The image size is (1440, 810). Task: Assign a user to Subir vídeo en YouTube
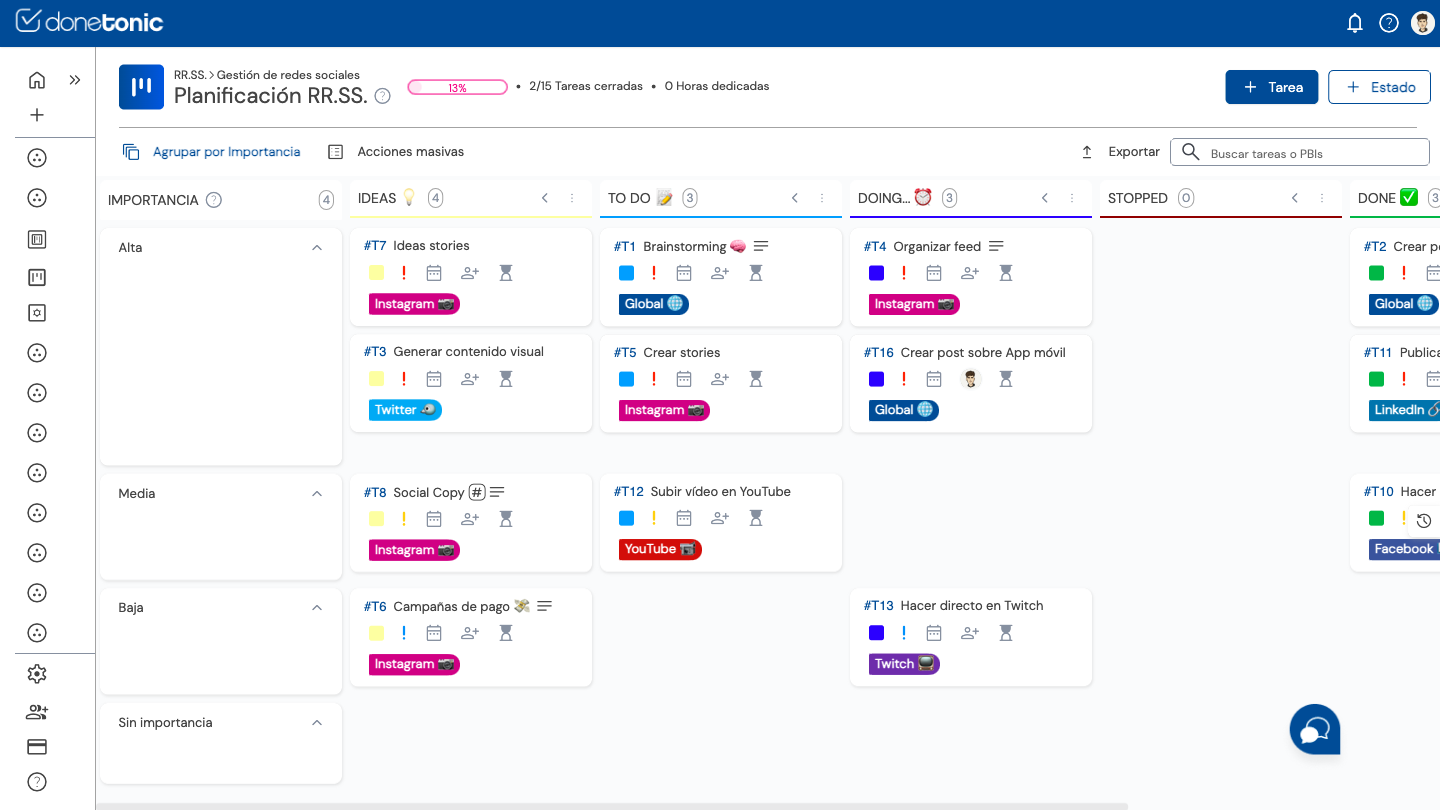(x=720, y=518)
